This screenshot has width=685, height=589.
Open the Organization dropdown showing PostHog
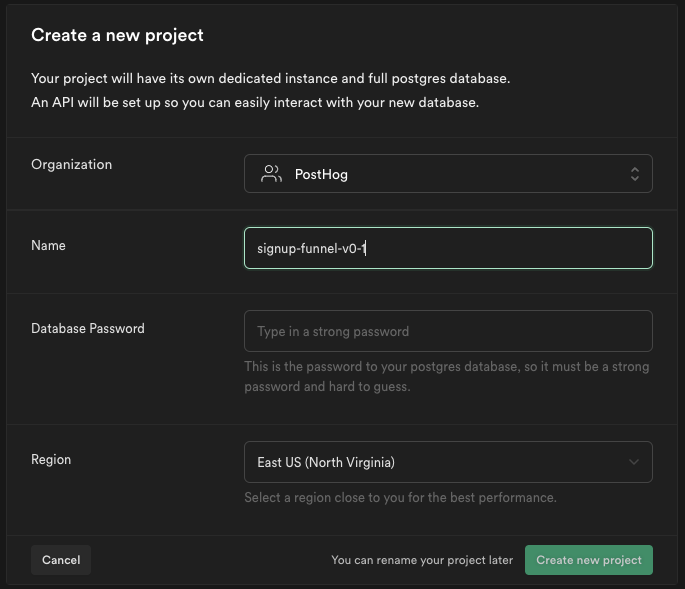click(448, 174)
